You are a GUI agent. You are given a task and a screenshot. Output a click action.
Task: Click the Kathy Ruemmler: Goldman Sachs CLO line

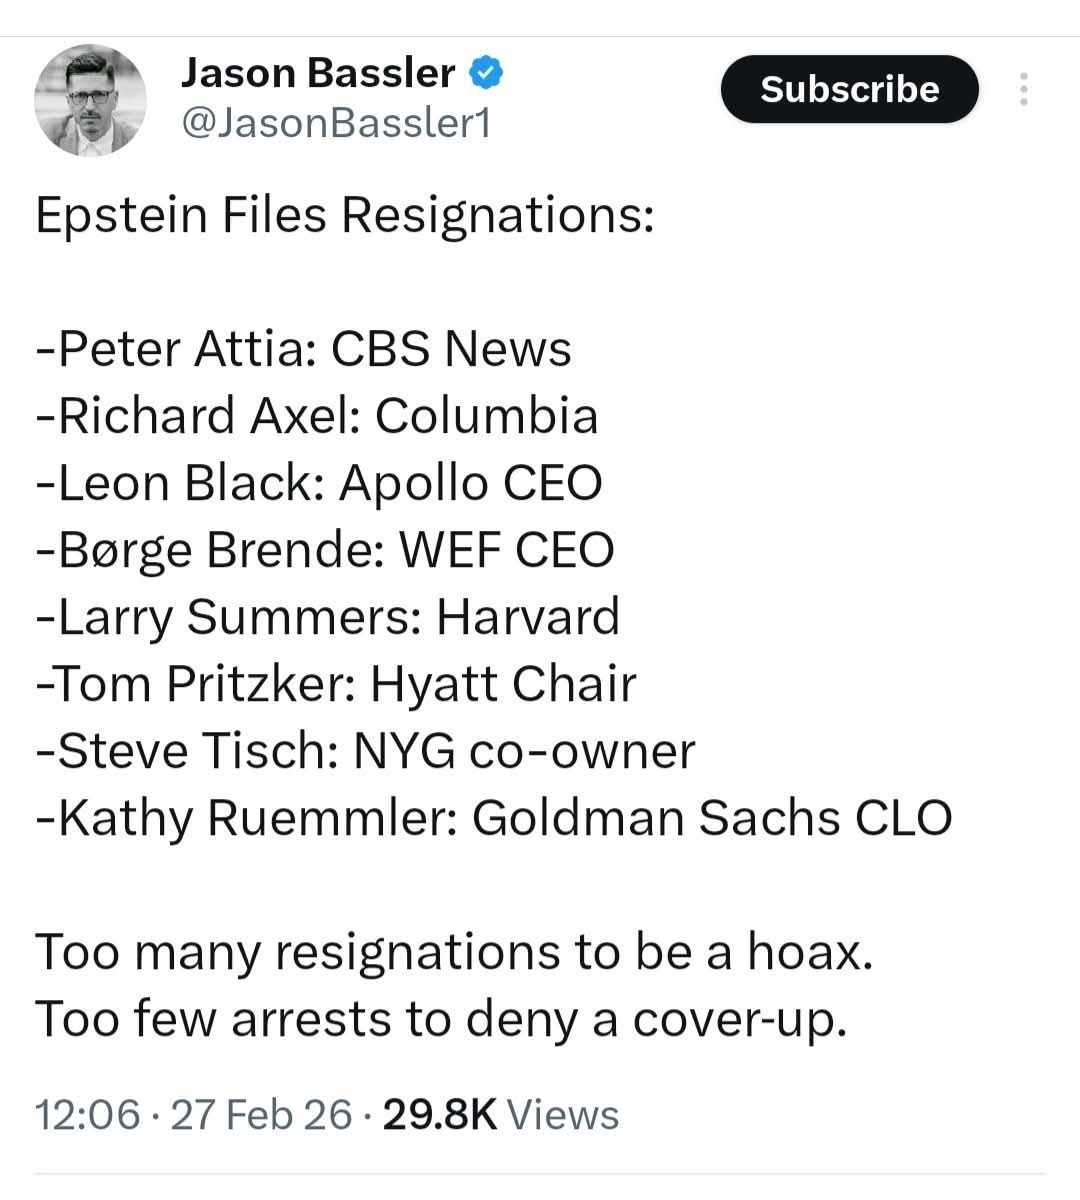[x=493, y=818]
